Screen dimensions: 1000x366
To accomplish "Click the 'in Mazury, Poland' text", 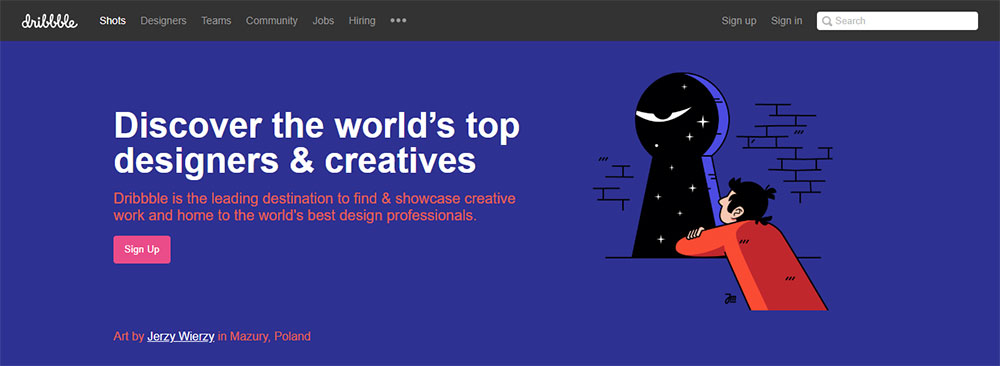I will [x=264, y=336].
